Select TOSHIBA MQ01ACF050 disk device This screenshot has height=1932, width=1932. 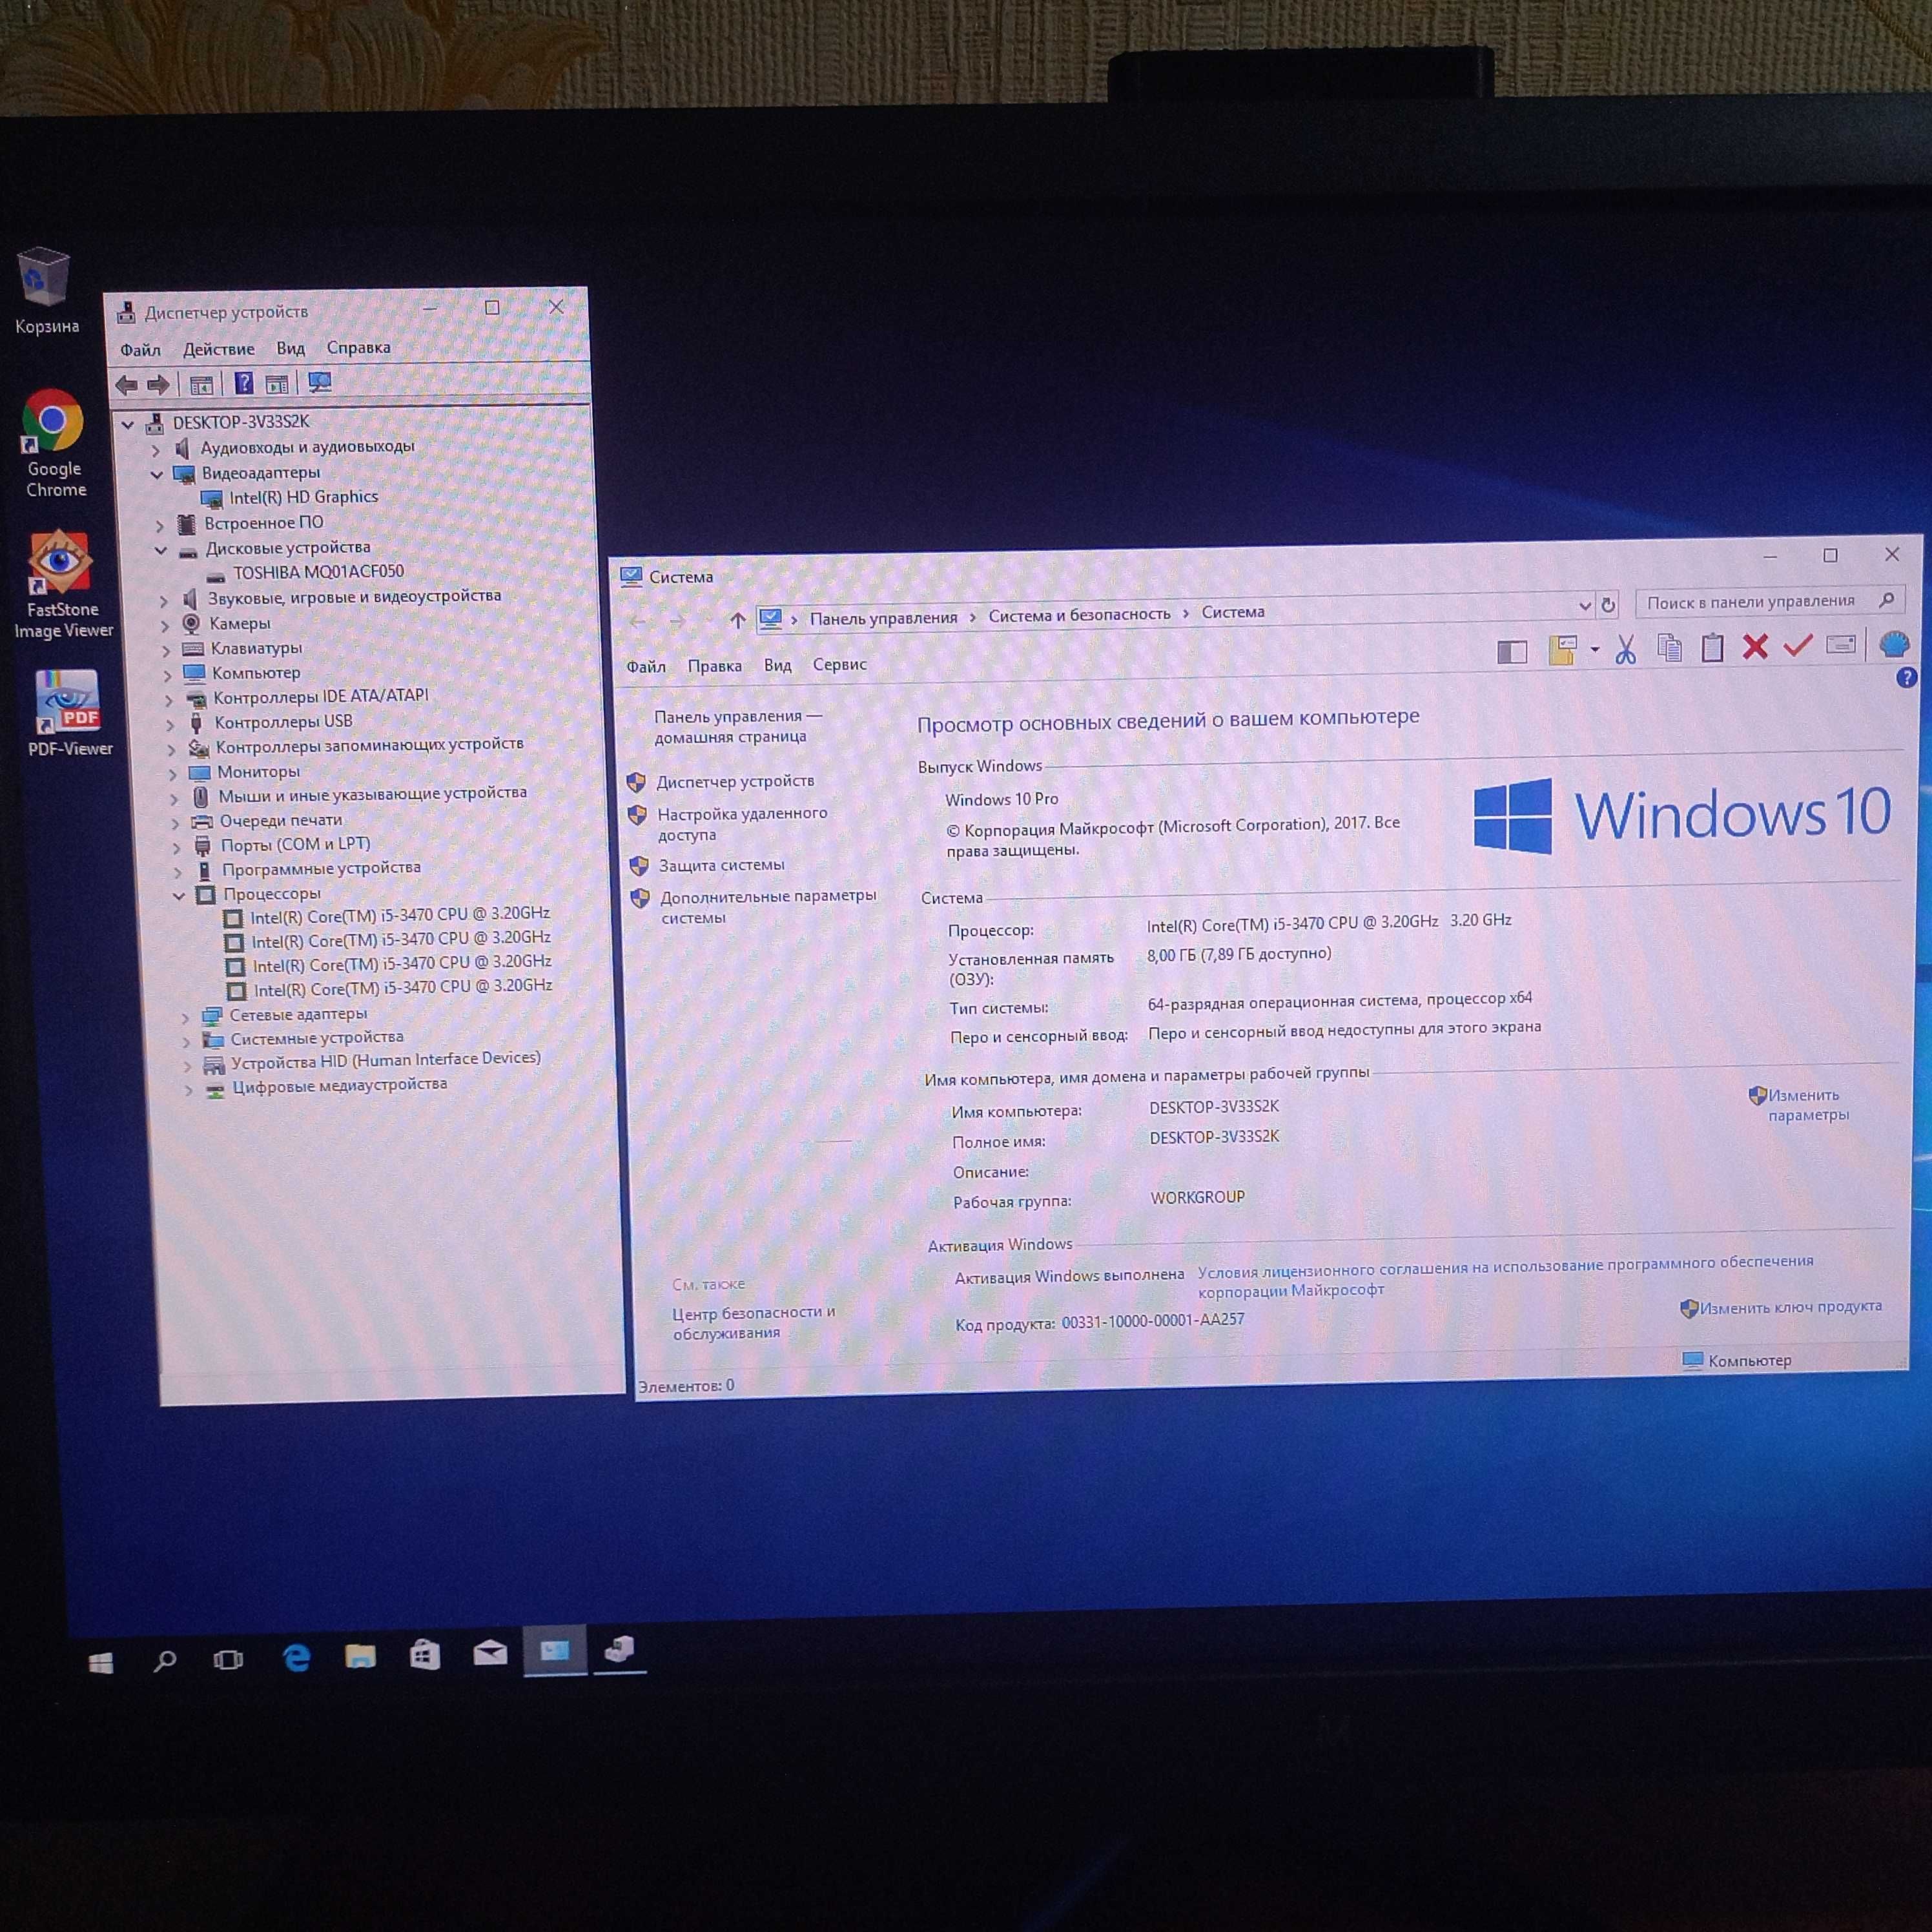click(x=318, y=572)
